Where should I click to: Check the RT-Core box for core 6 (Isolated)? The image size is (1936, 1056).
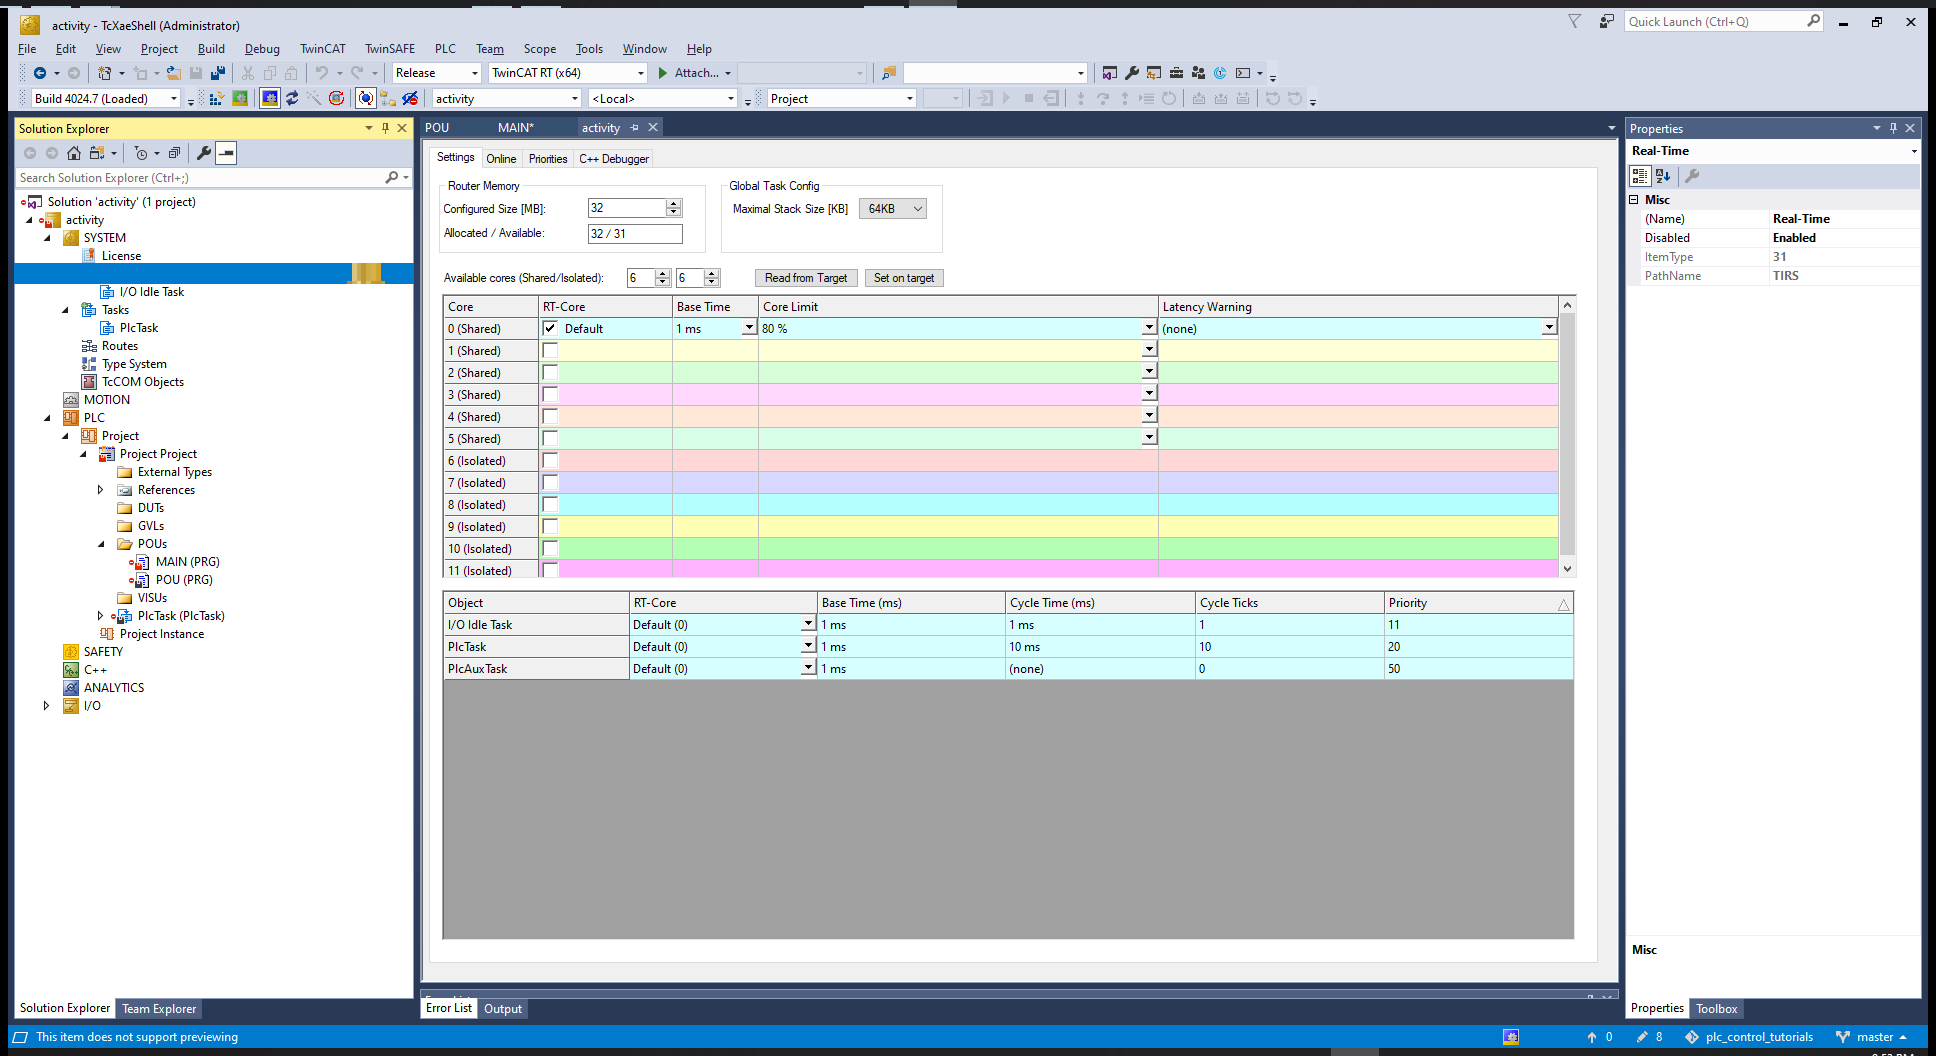pos(550,461)
